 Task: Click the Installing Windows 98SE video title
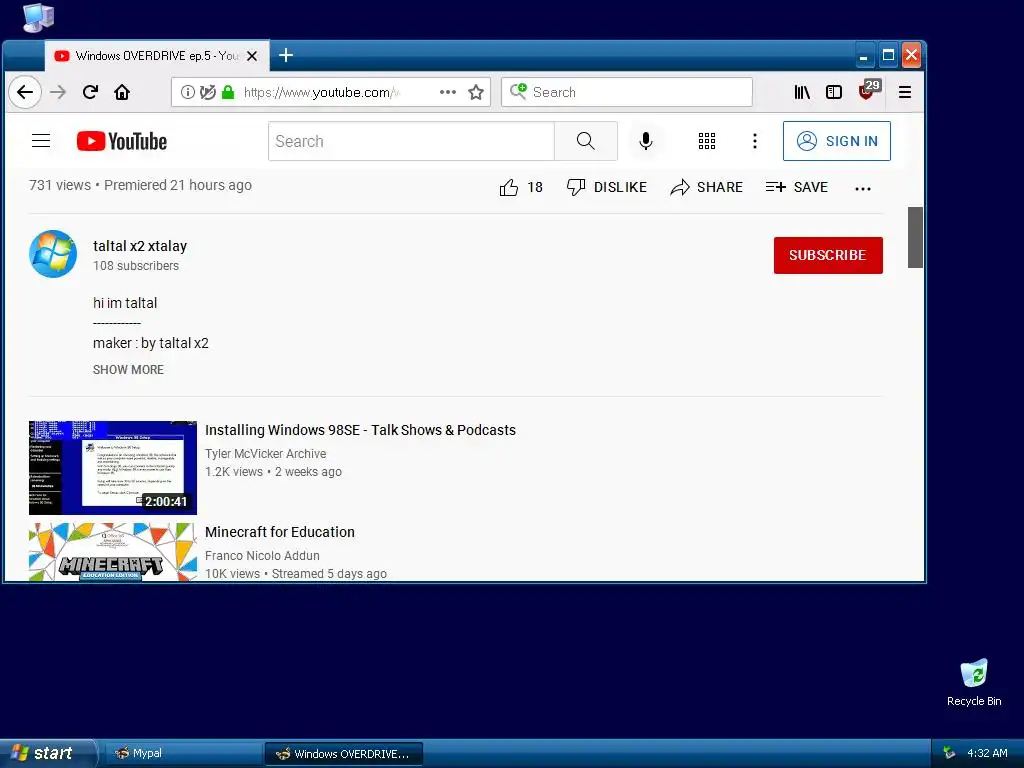click(360, 430)
